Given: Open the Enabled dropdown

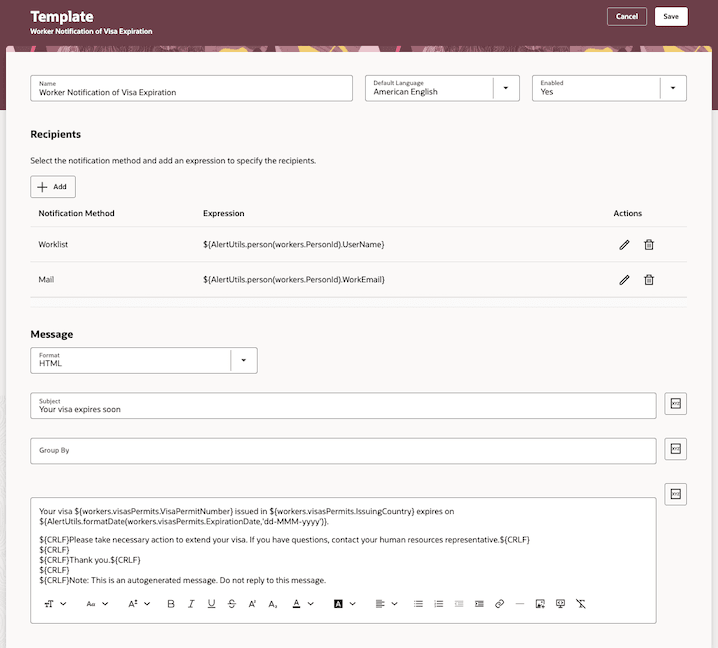Looking at the screenshot, I should pyautogui.click(x=673, y=88).
